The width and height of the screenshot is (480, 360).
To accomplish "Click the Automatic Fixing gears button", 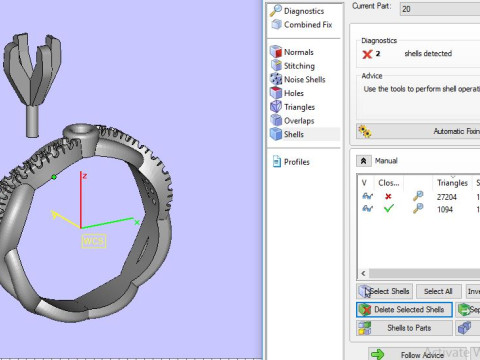I will 418,131.
